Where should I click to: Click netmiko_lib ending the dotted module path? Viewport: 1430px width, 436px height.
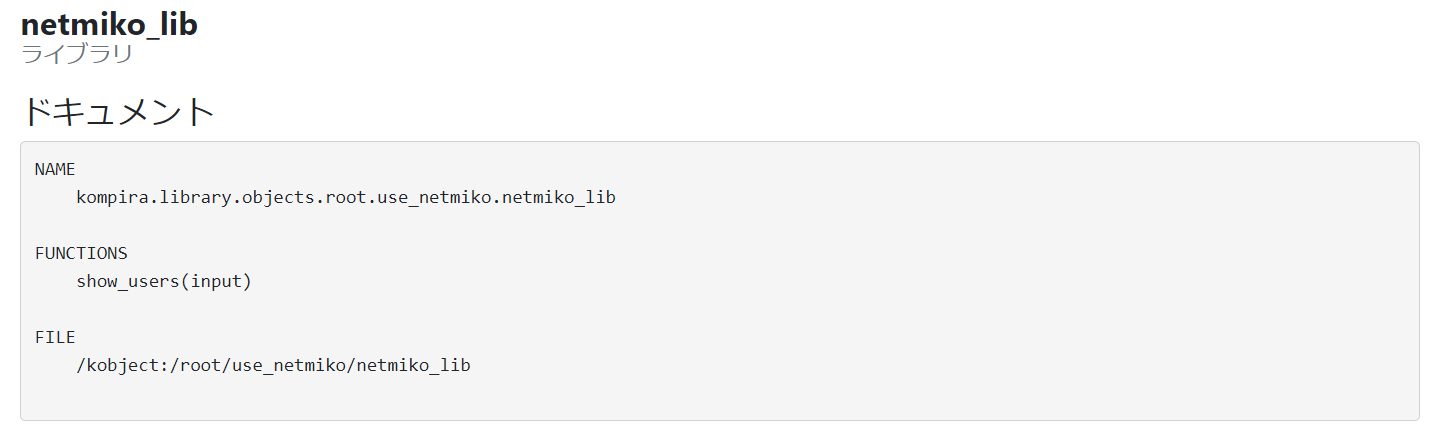click(559, 197)
